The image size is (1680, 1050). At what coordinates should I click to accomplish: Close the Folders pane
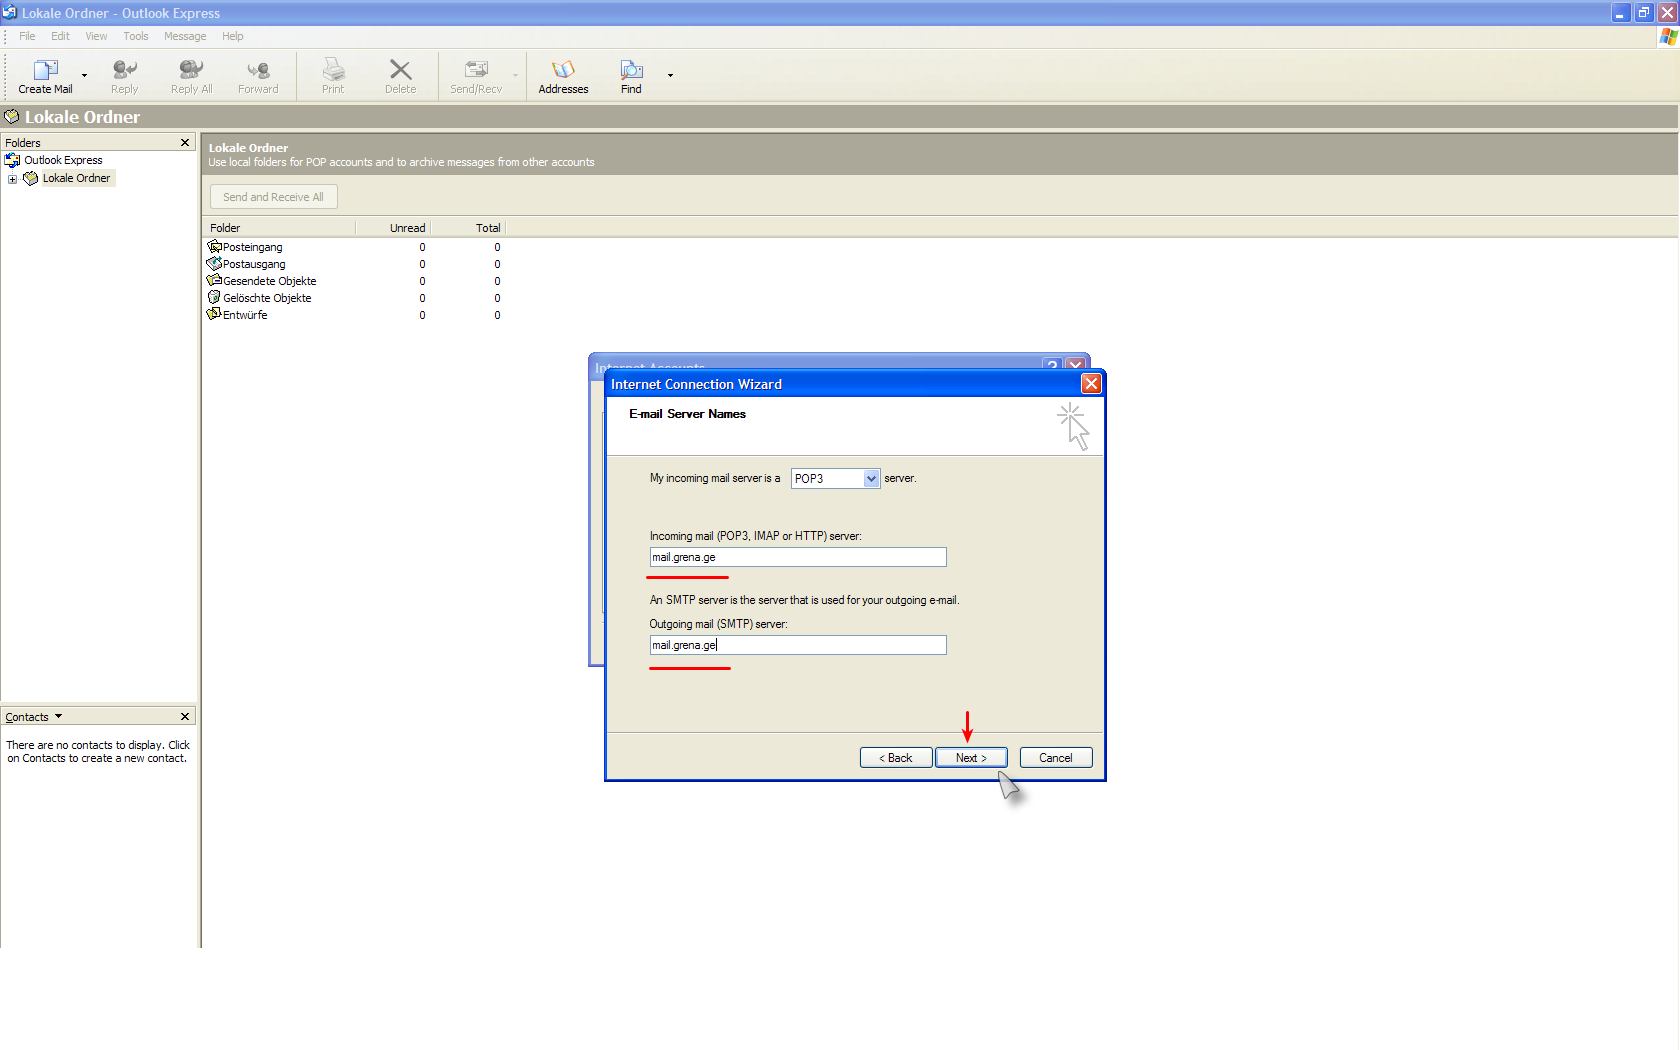(x=185, y=143)
